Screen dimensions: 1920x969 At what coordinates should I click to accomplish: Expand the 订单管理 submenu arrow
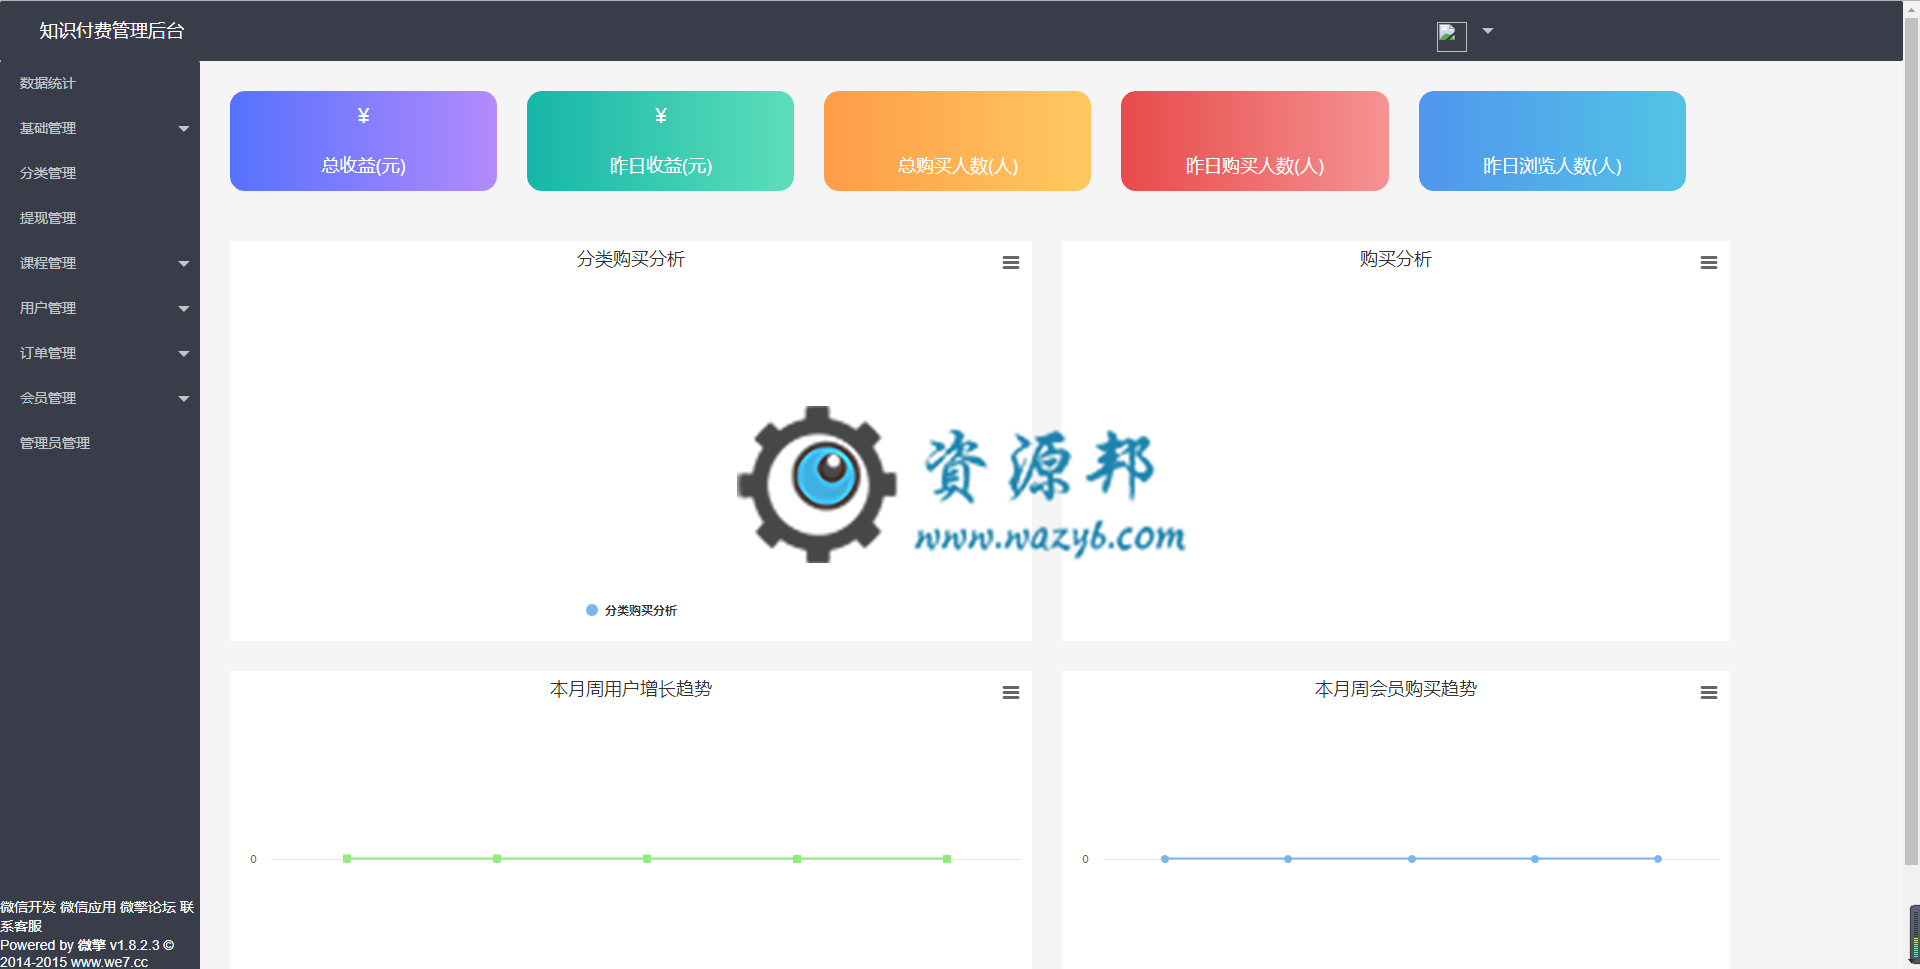click(x=184, y=354)
